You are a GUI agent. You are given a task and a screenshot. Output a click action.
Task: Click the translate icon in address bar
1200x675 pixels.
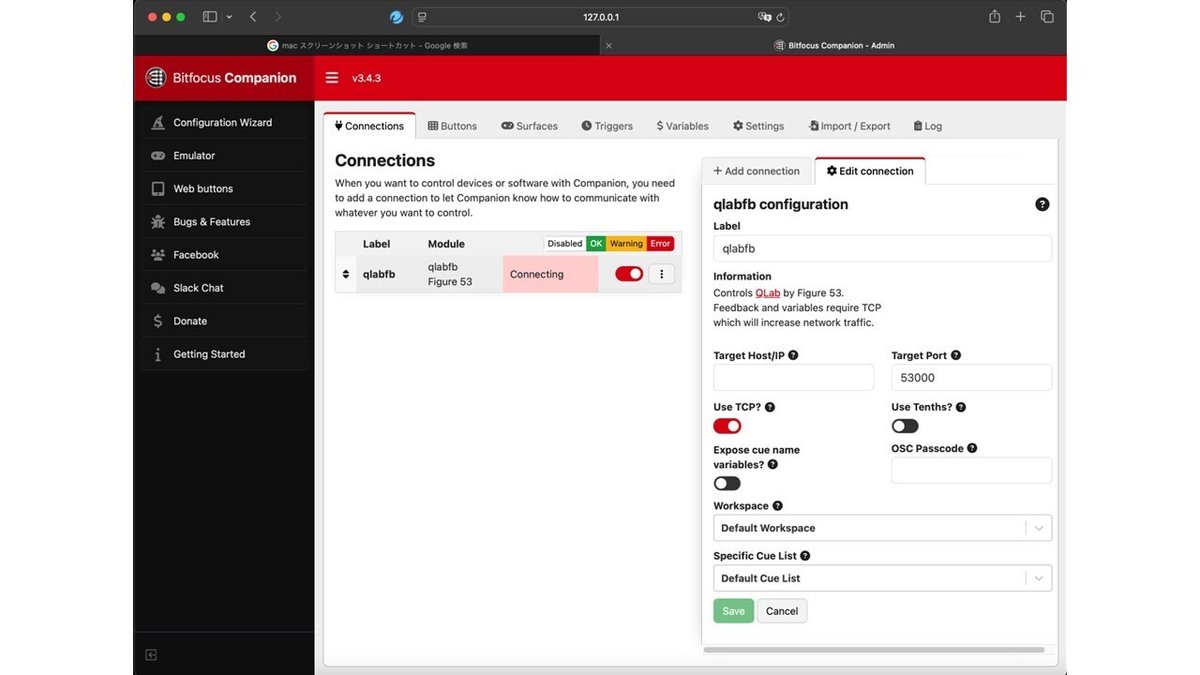tap(764, 17)
